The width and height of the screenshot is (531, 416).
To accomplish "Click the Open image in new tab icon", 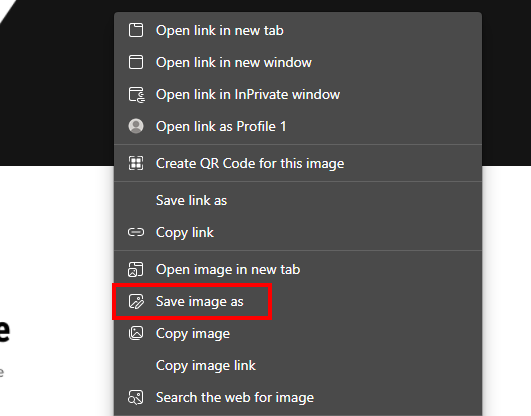I will (136, 269).
